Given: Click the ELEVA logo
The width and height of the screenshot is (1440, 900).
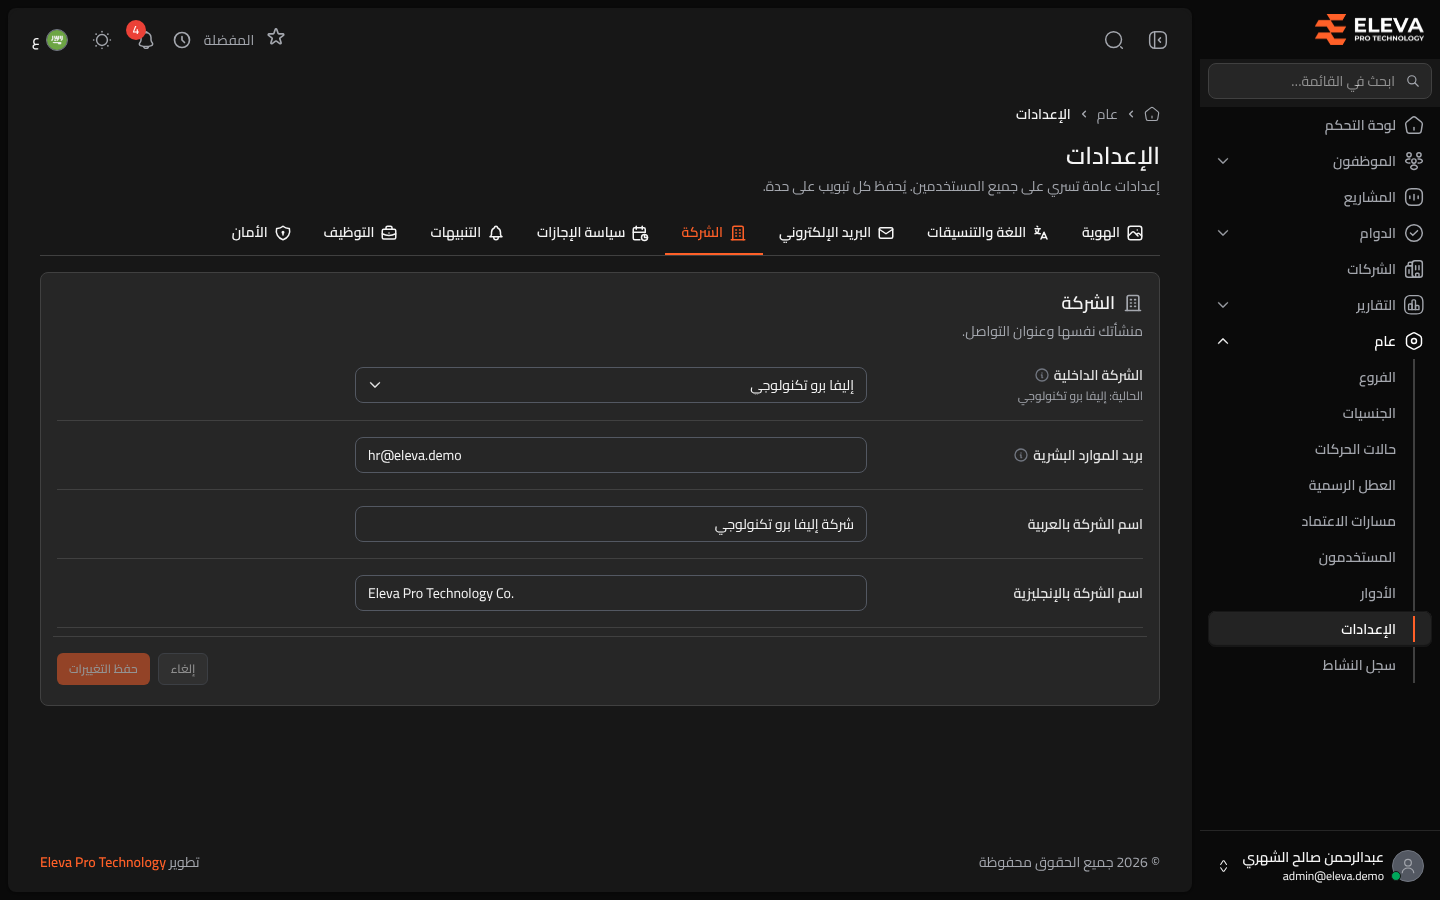Looking at the screenshot, I should coord(1369,30).
